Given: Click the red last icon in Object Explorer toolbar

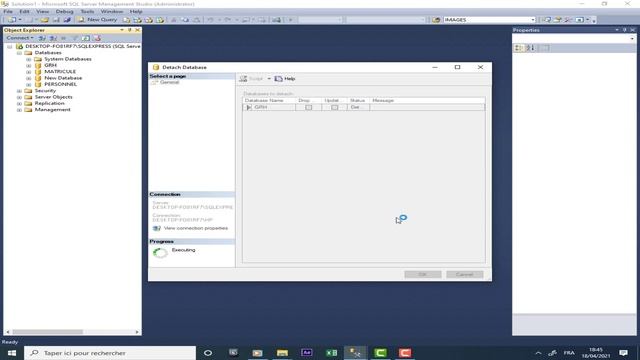Looking at the screenshot, I should (97, 38).
